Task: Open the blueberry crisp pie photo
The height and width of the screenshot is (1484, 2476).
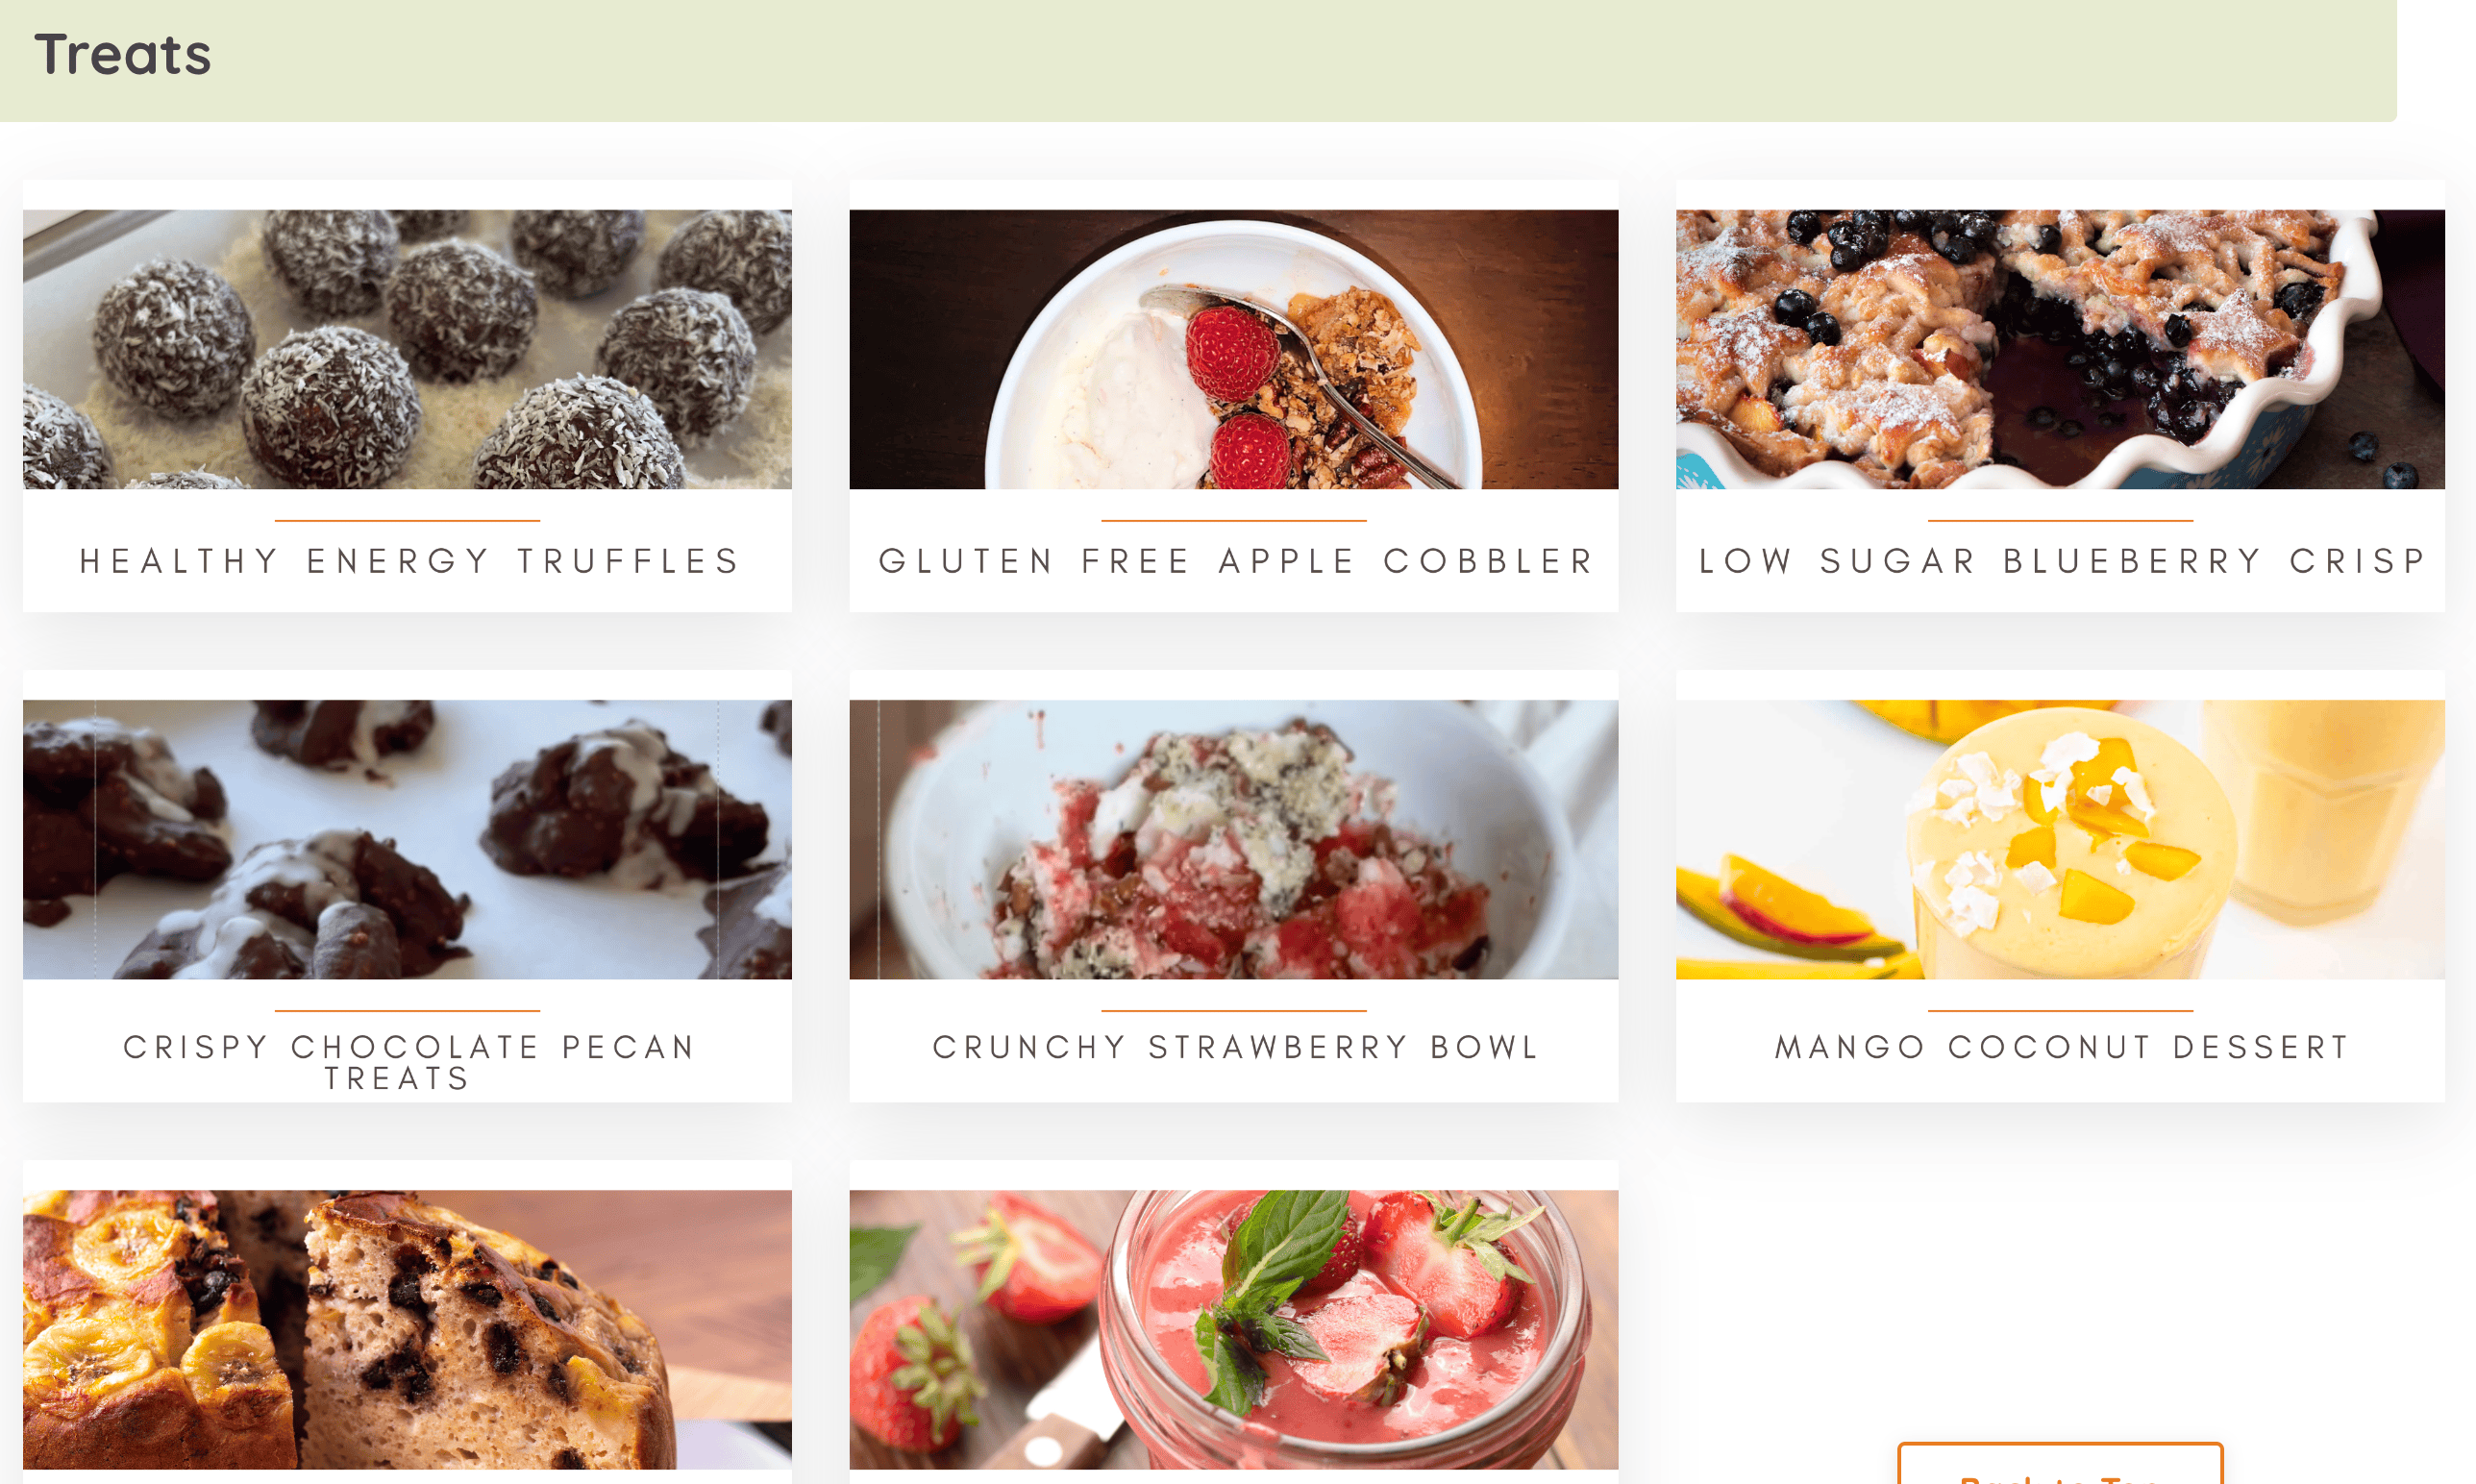Action: 2060,349
